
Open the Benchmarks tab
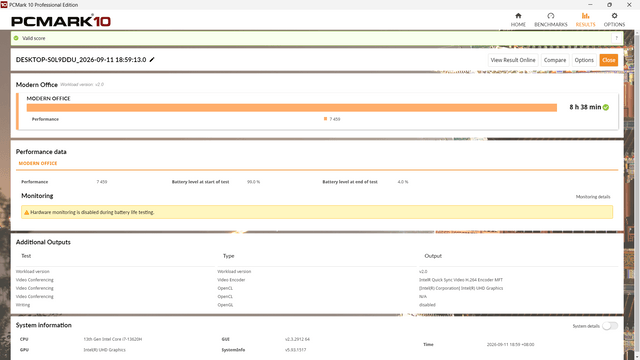(551, 20)
